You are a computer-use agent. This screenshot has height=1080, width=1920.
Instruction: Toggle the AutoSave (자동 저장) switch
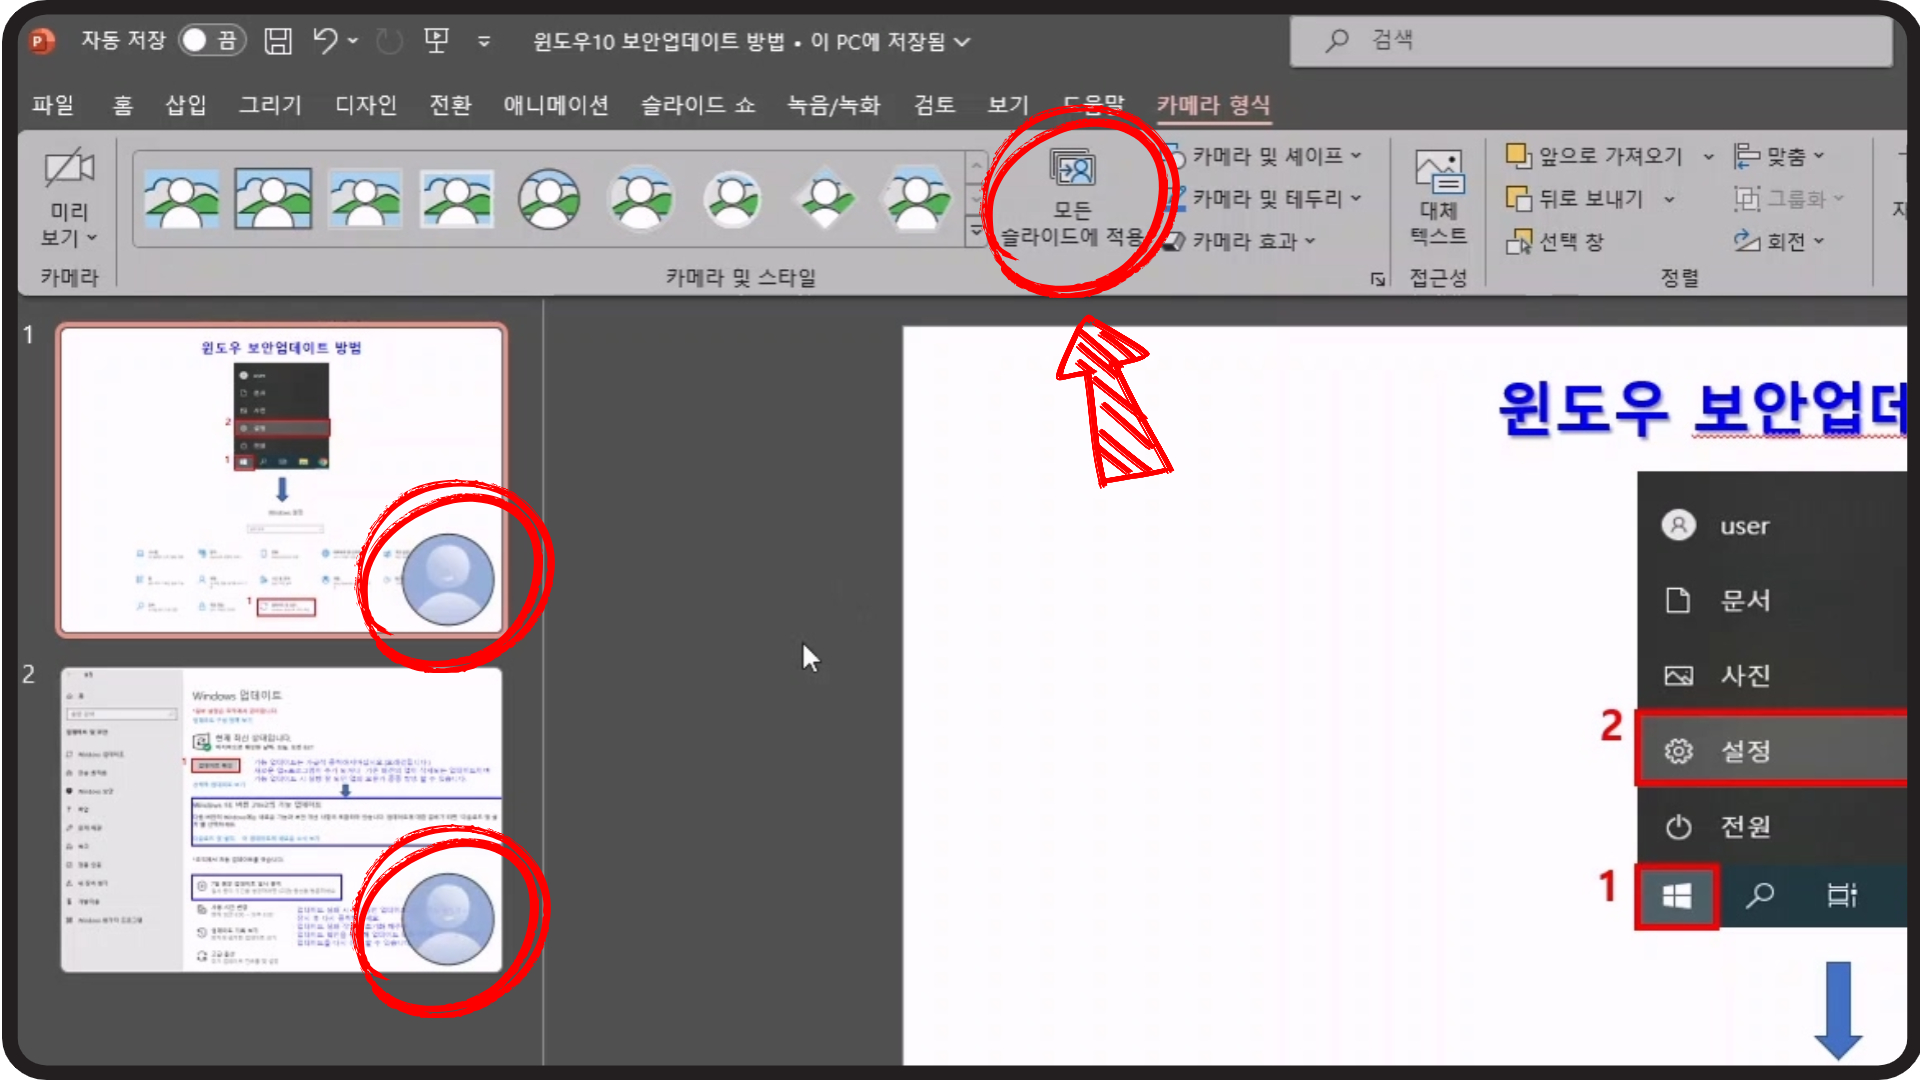pos(212,40)
